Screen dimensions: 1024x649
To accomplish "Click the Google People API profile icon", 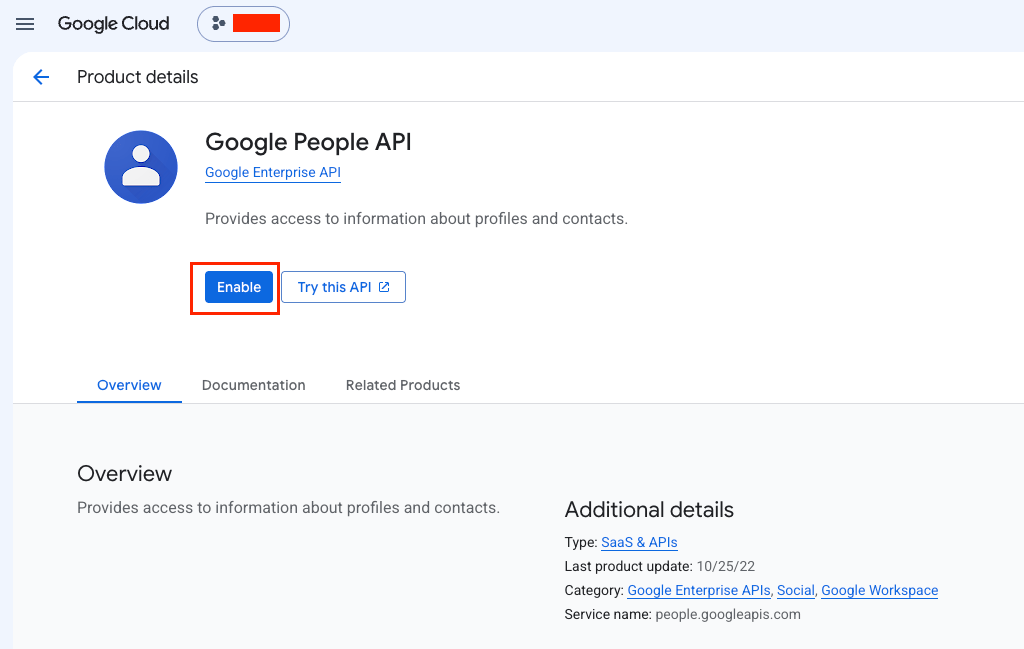I will pos(141,167).
